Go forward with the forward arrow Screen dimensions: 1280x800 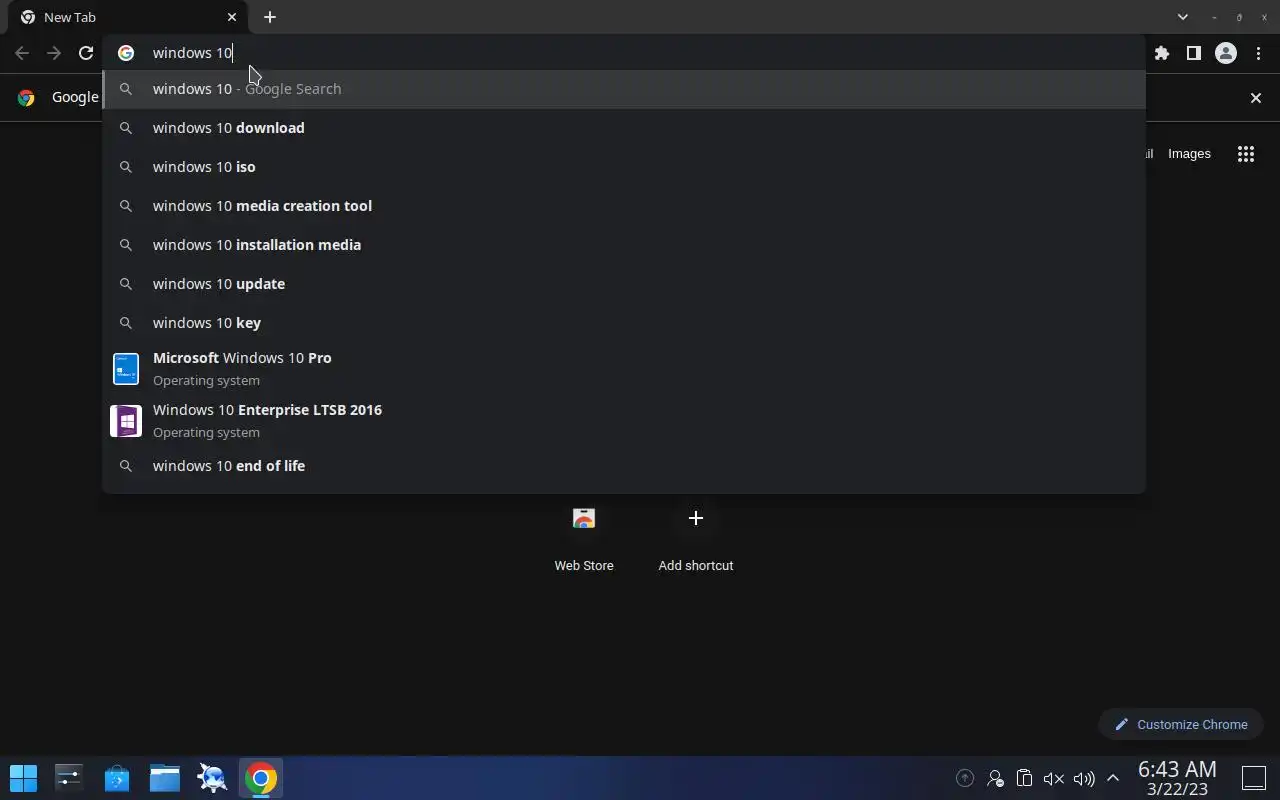tap(54, 53)
